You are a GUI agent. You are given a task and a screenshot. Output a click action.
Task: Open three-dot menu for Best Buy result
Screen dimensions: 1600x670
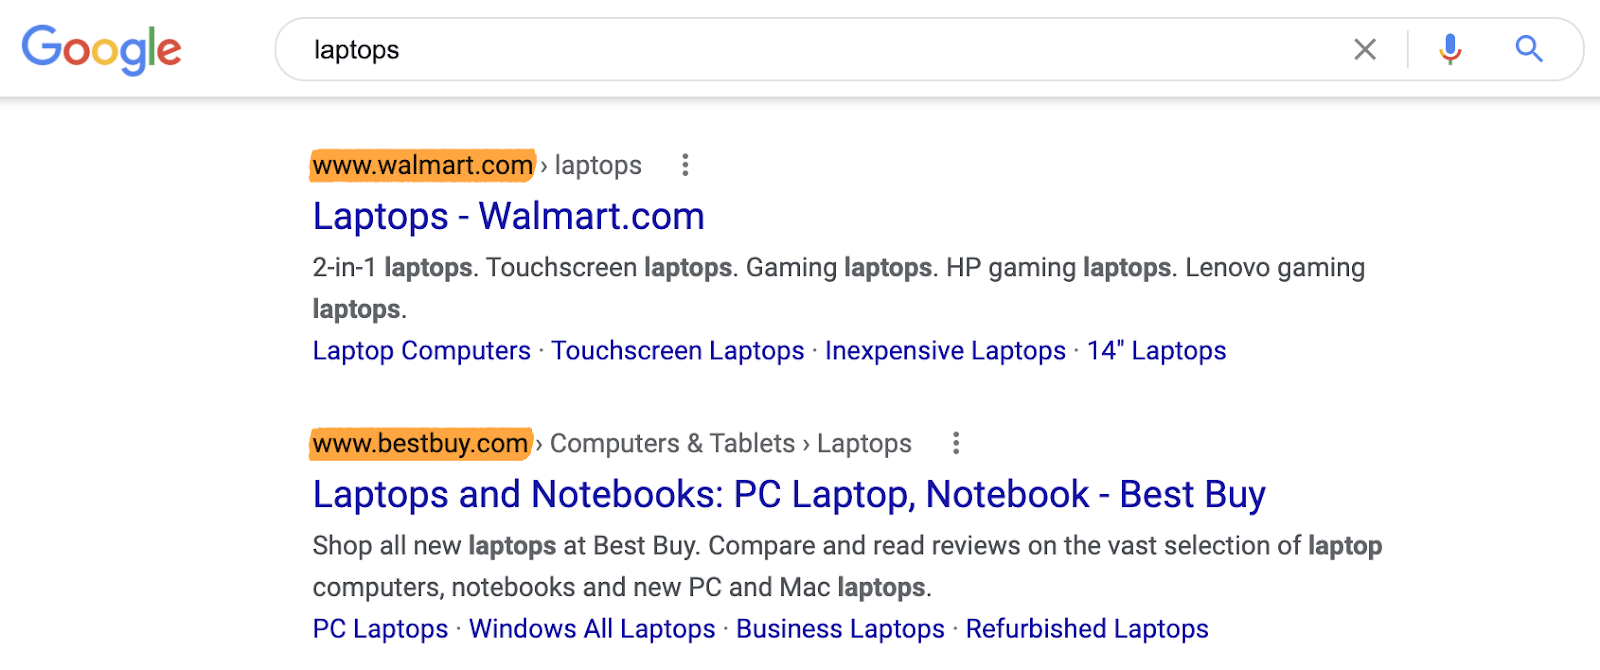(x=956, y=443)
